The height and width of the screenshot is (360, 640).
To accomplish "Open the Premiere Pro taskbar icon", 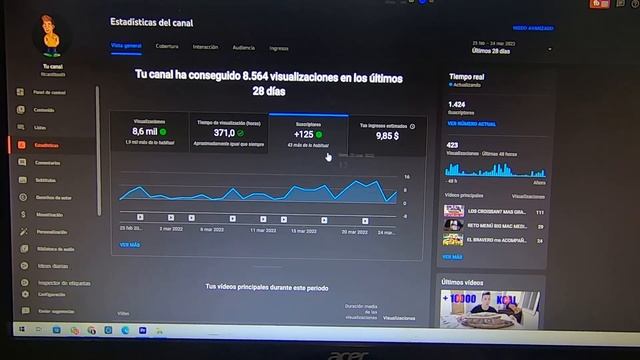I will point(142,330).
